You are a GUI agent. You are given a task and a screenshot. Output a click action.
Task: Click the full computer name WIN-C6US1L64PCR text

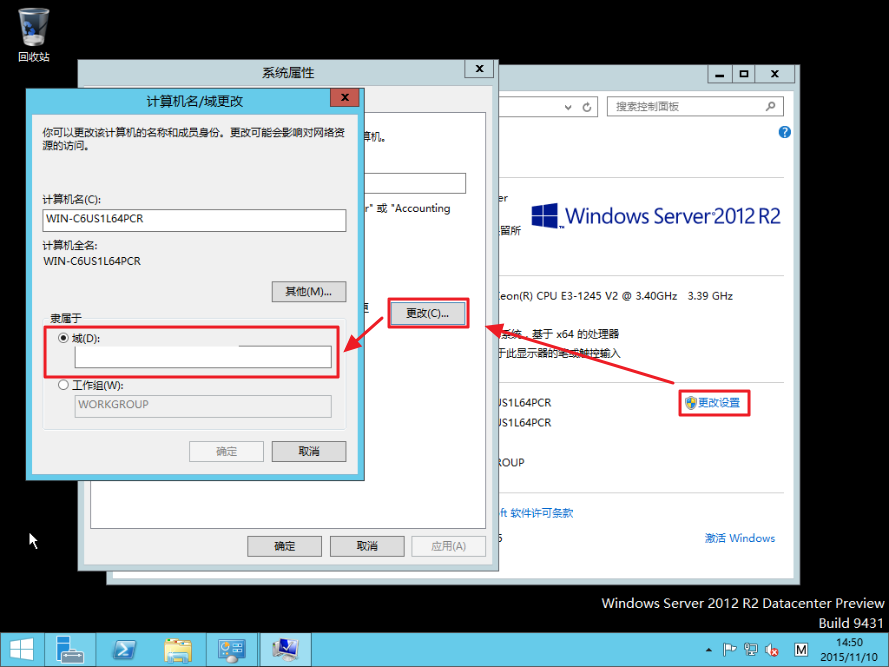(x=92, y=261)
